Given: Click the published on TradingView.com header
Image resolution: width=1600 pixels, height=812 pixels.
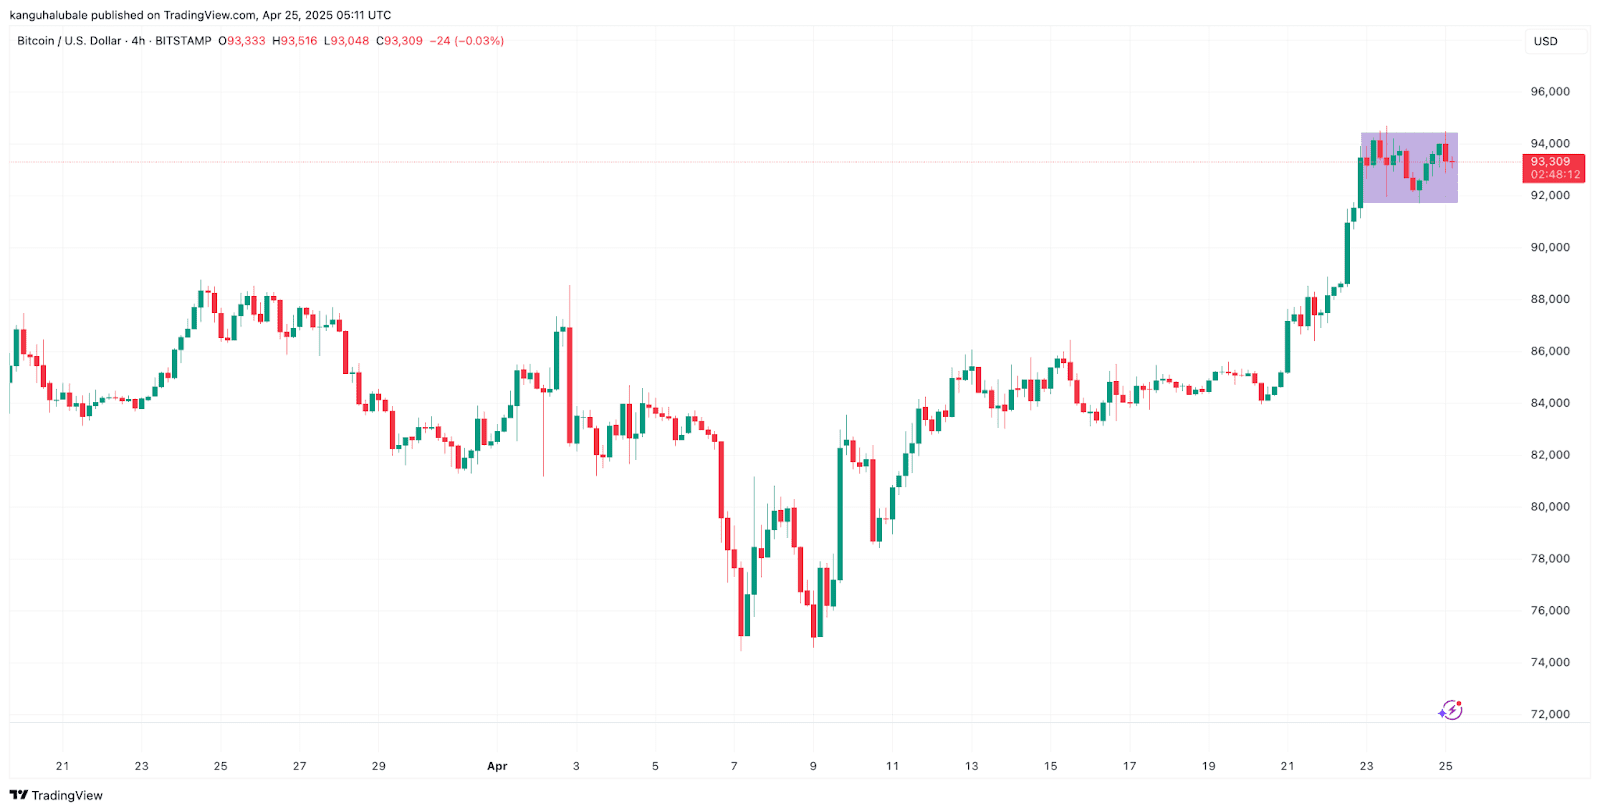Looking at the screenshot, I should point(200,15).
